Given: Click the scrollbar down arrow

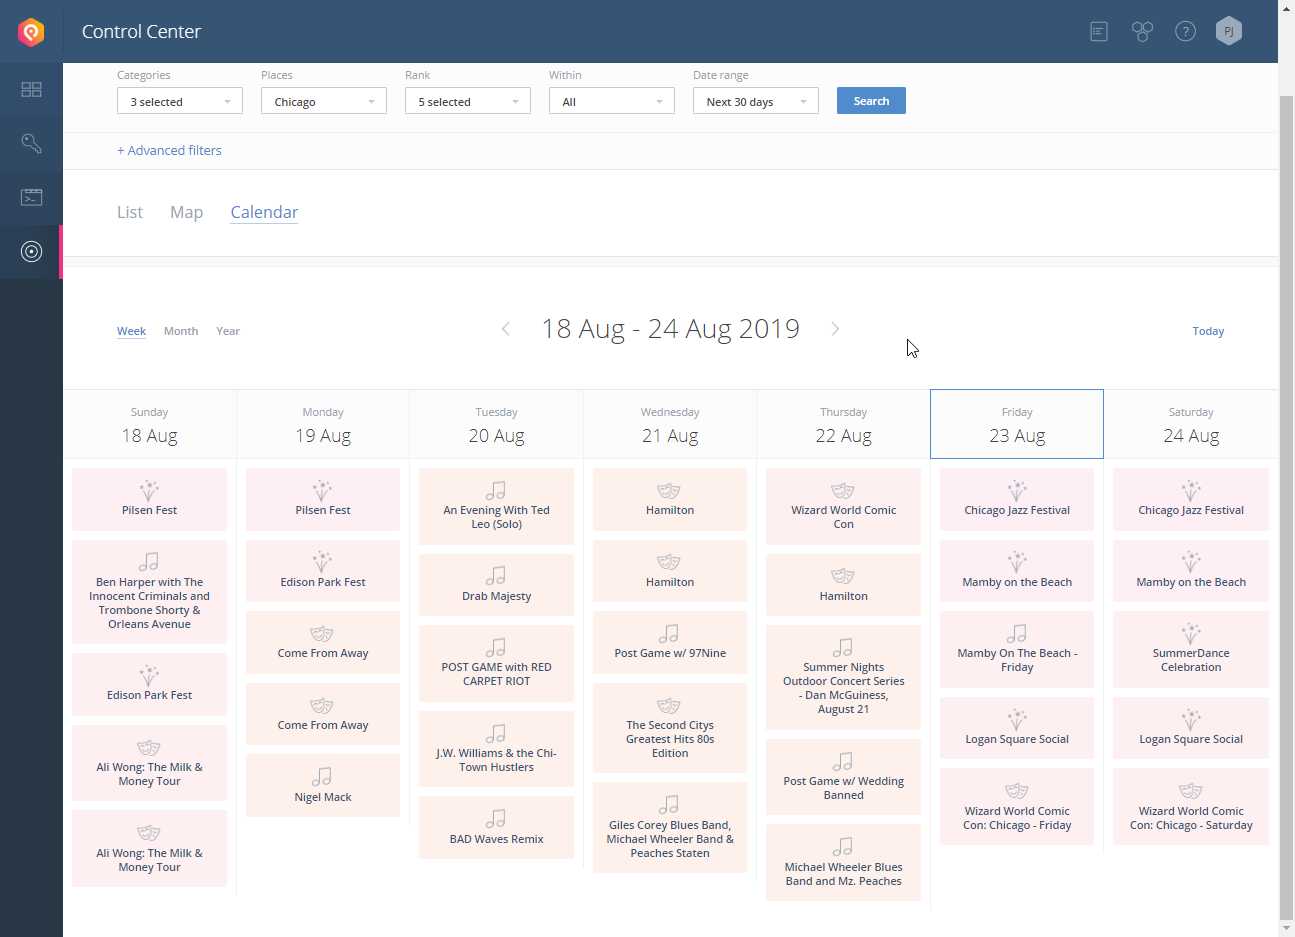Looking at the screenshot, I should coord(1286,928).
